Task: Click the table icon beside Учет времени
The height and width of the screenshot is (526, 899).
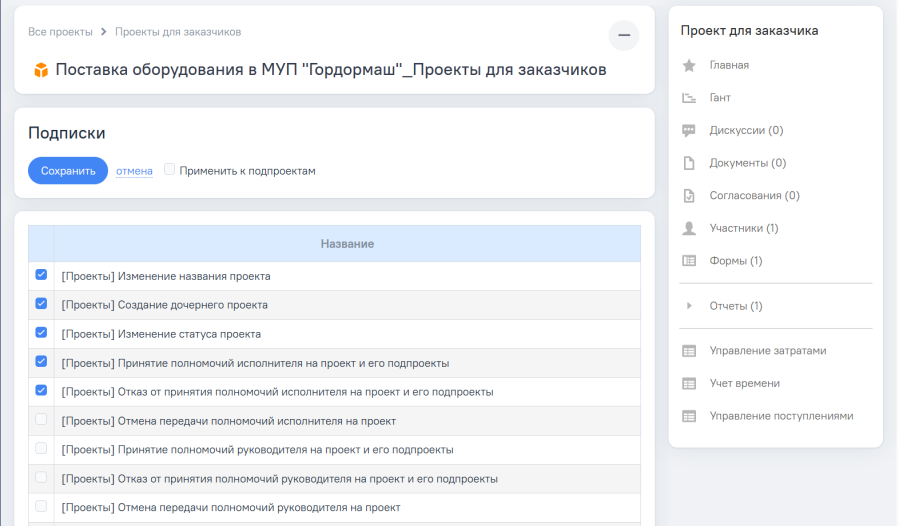Action: [689, 384]
